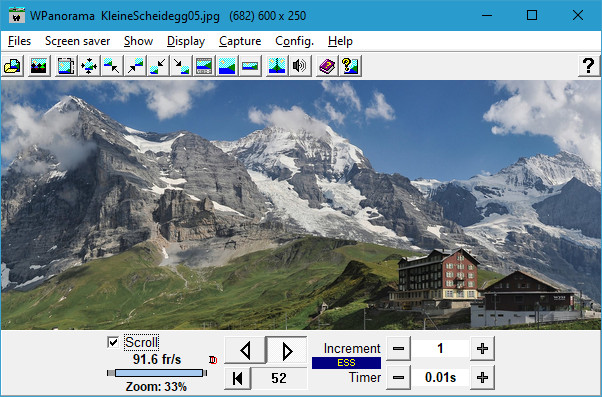Toggle sound with the speaker icon

click(300, 66)
